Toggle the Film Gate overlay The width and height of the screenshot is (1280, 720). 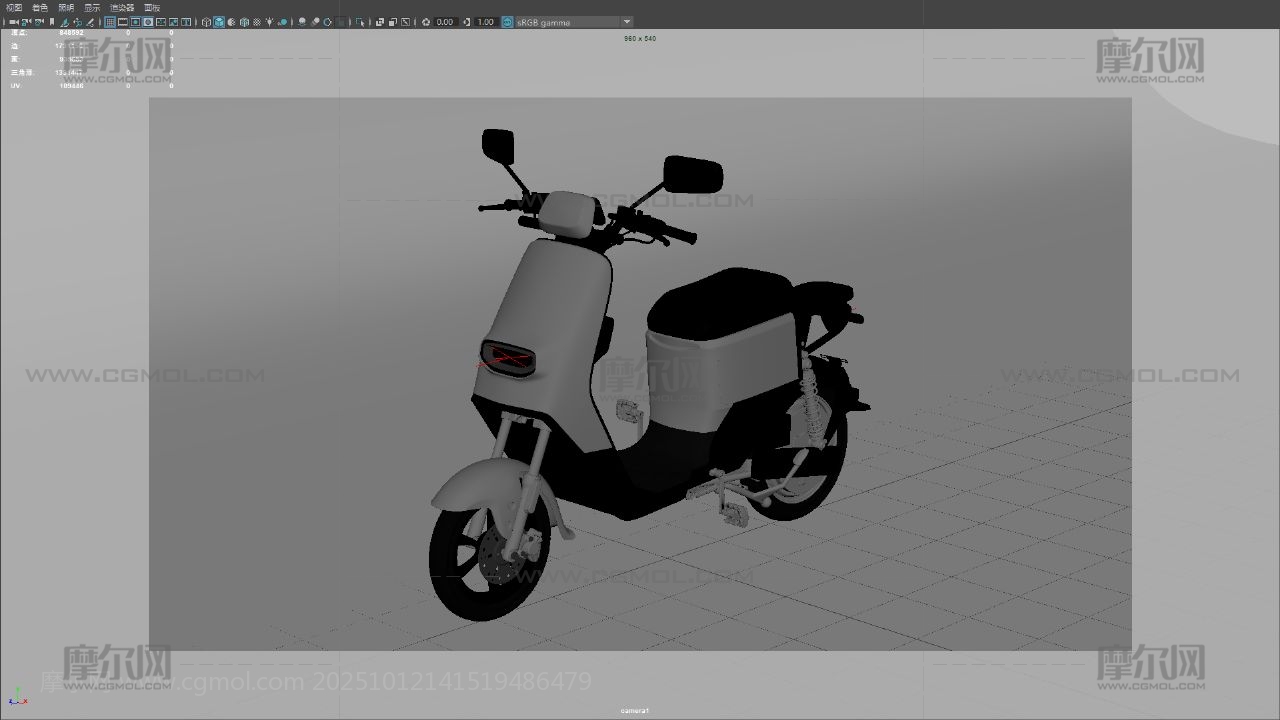pyautogui.click(x=123, y=22)
